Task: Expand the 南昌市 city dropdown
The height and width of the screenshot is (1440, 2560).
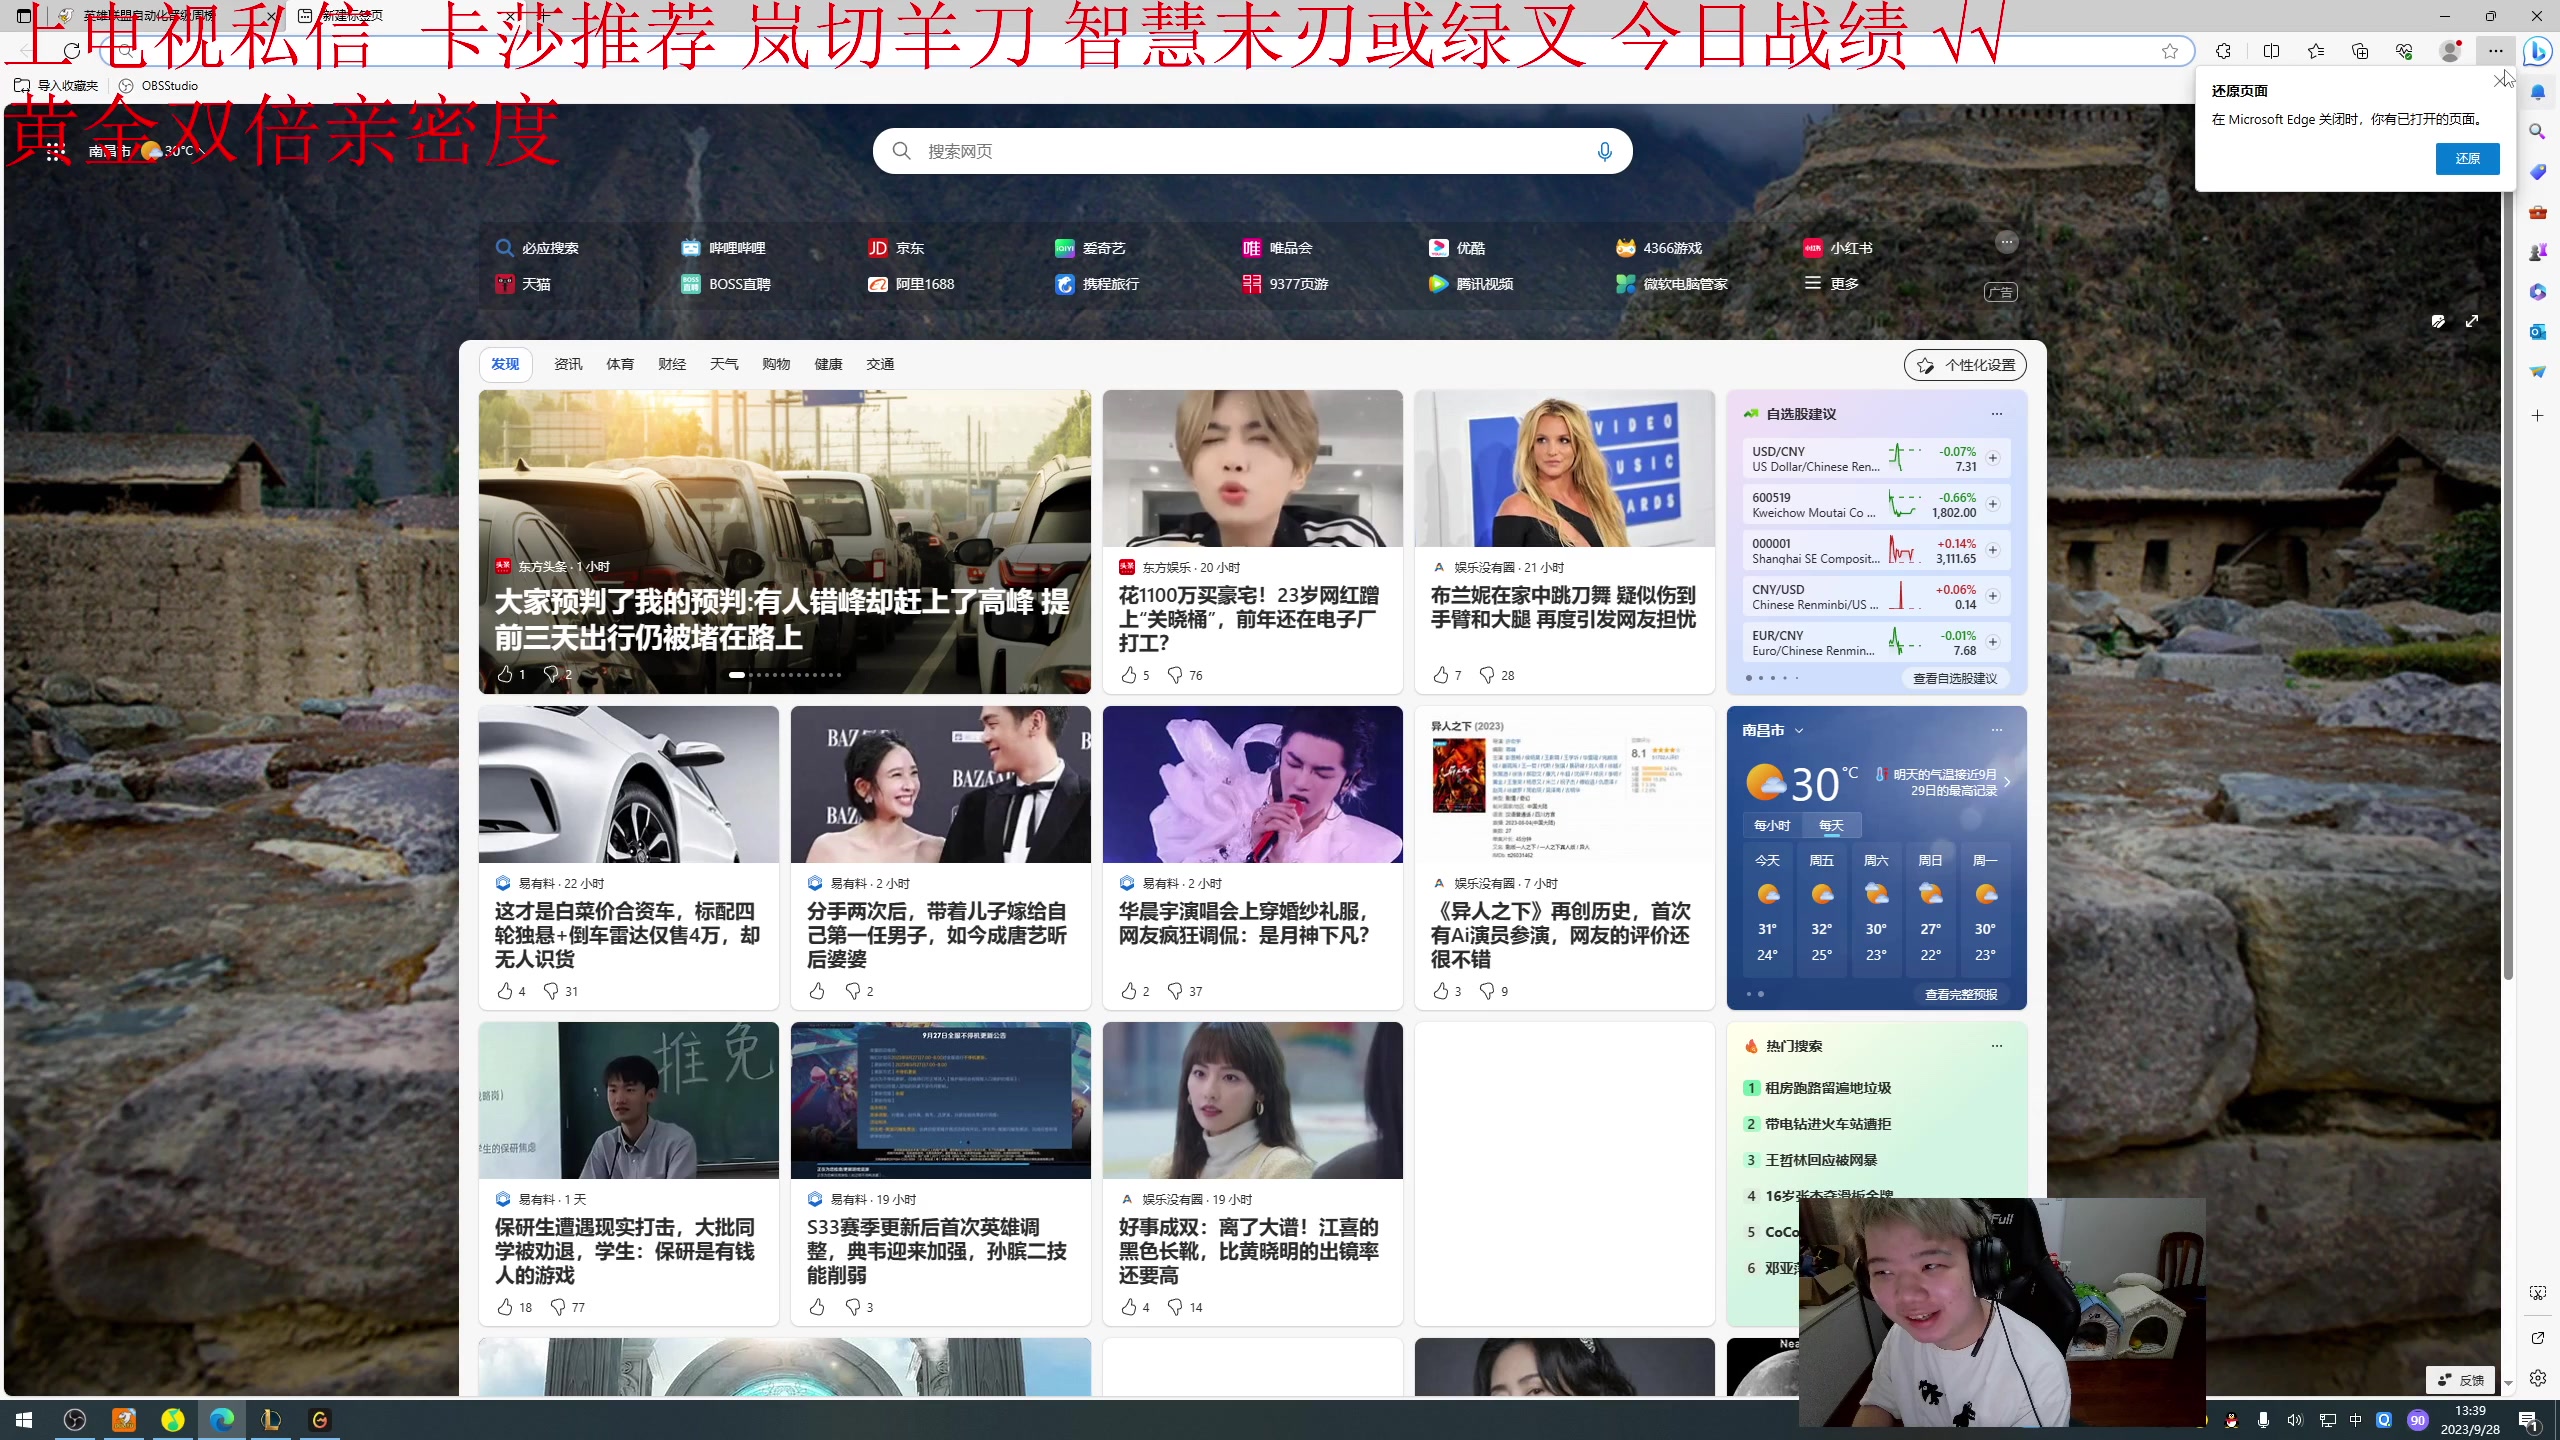Action: pos(1799,731)
